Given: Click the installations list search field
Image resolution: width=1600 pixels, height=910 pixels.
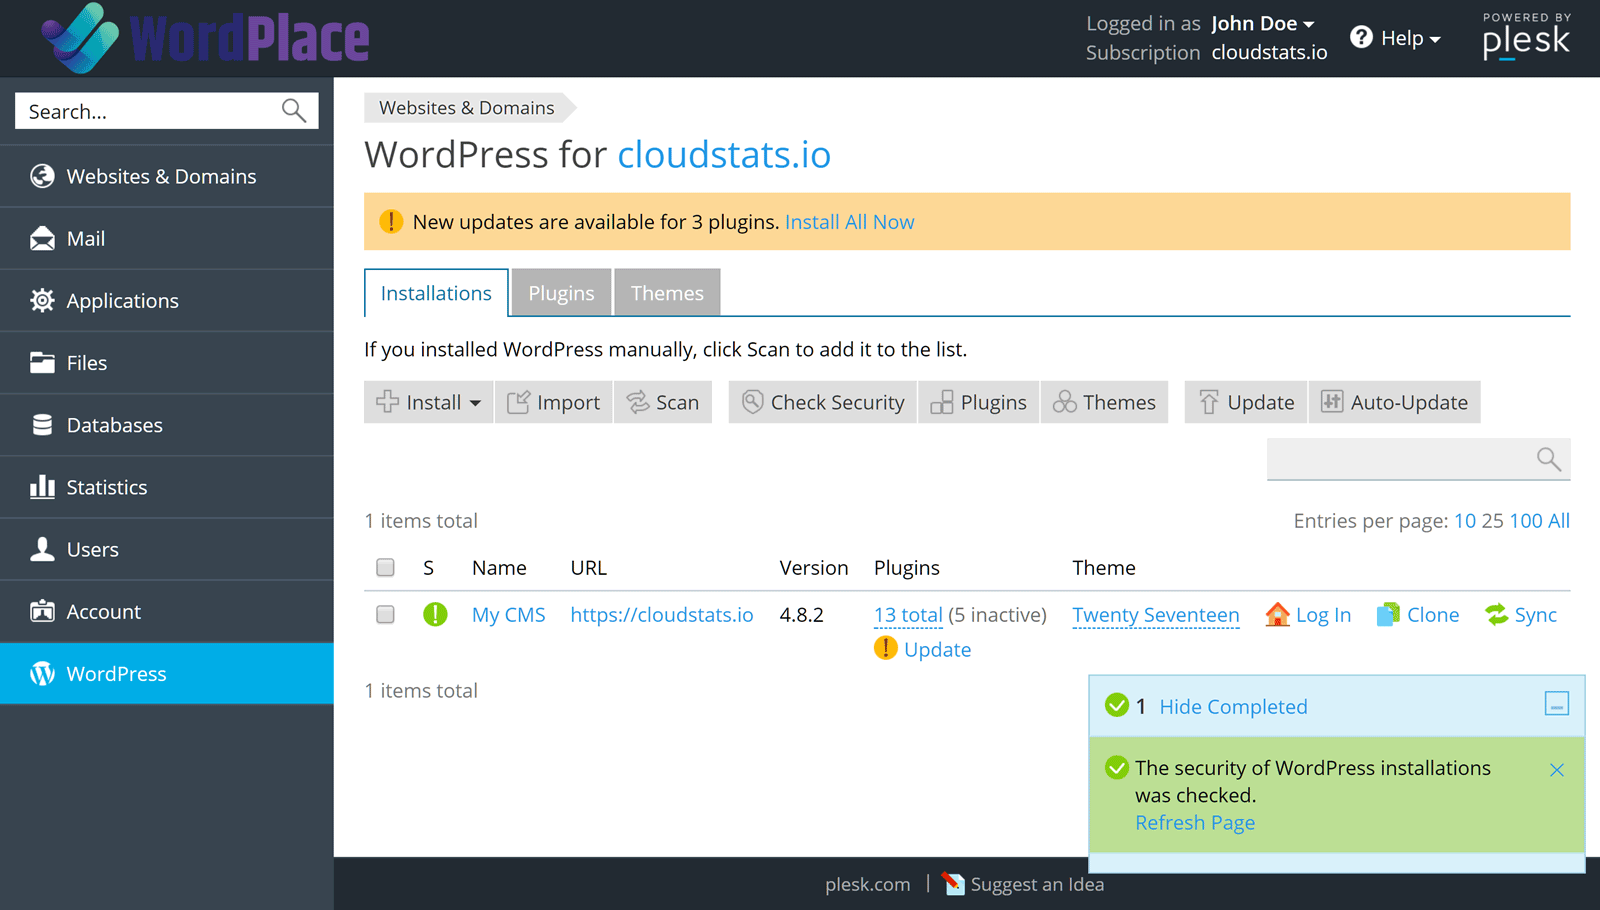Looking at the screenshot, I should tap(1400, 459).
